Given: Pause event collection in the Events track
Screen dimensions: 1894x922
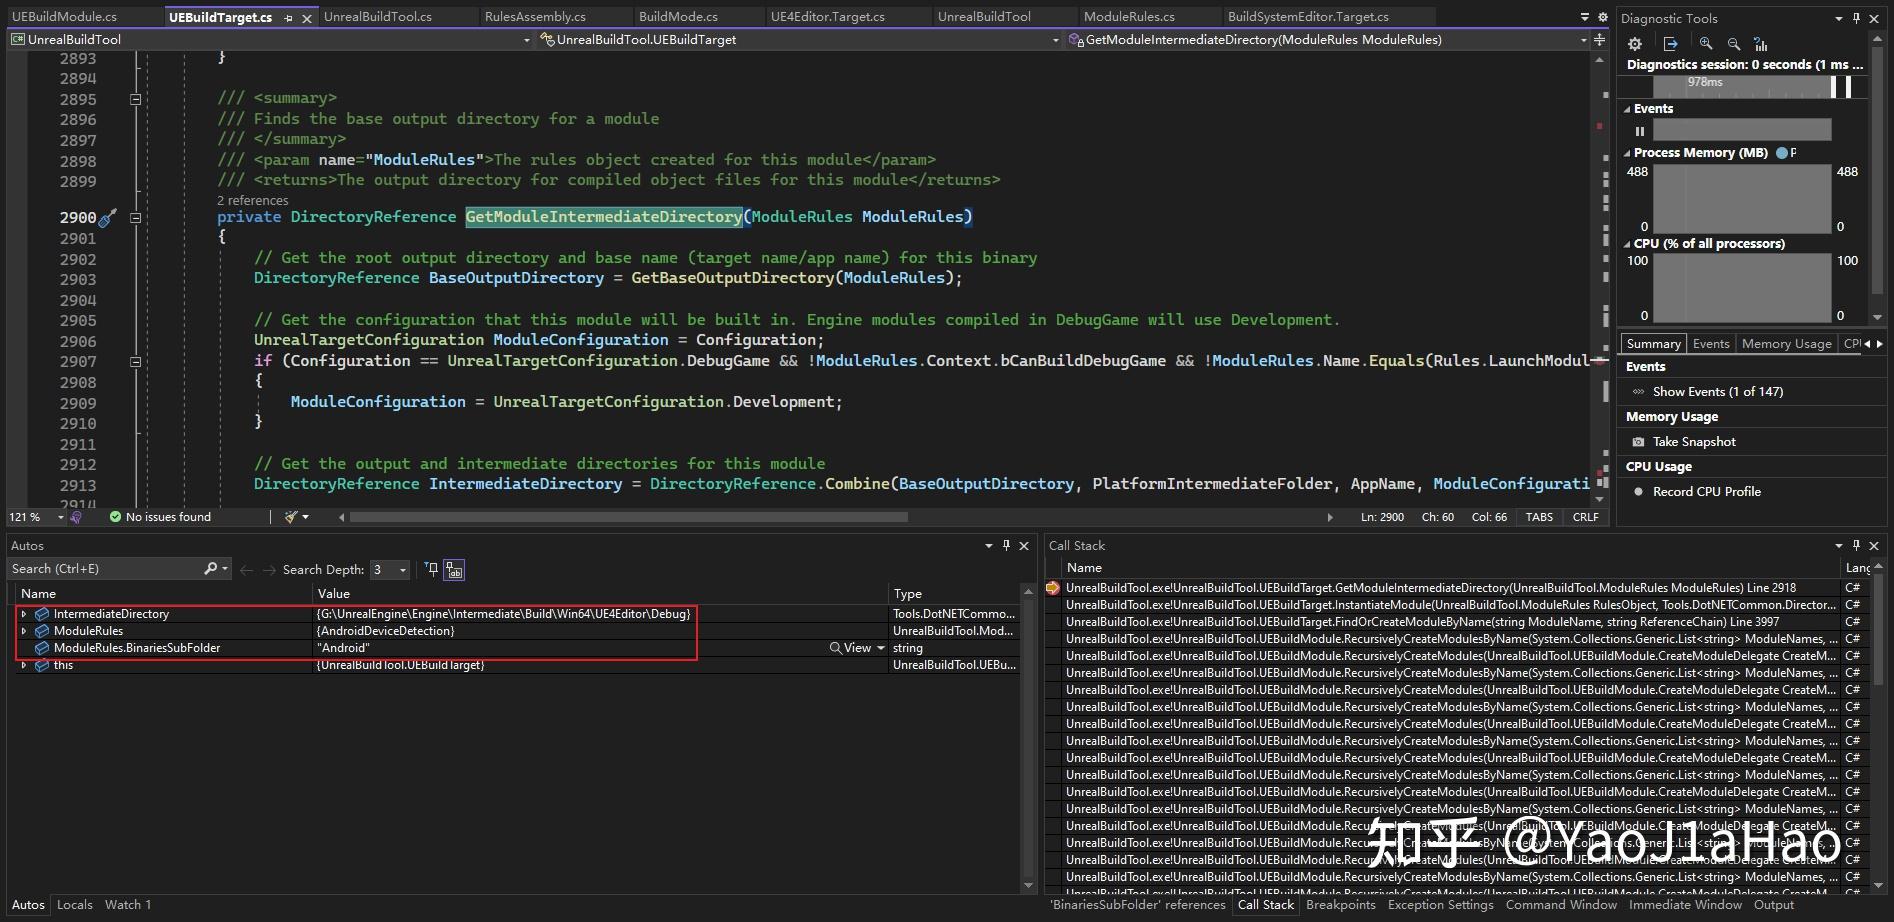Looking at the screenshot, I should pyautogui.click(x=1640, y=130).
